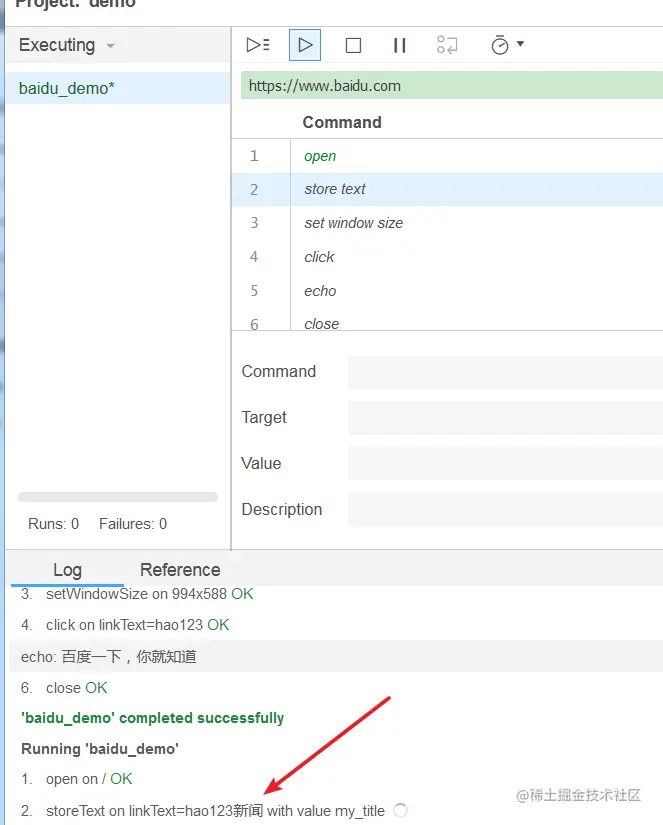Click log entry open on / OK
Screen dimensions: 663x825
[77, 779]
